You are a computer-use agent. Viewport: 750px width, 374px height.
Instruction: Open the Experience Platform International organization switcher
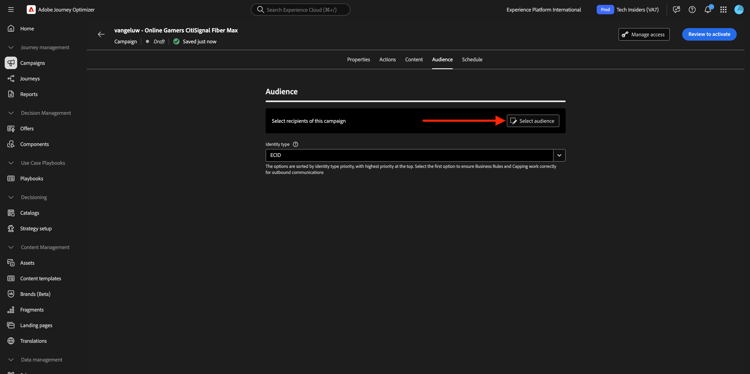(x=544, y=10)
